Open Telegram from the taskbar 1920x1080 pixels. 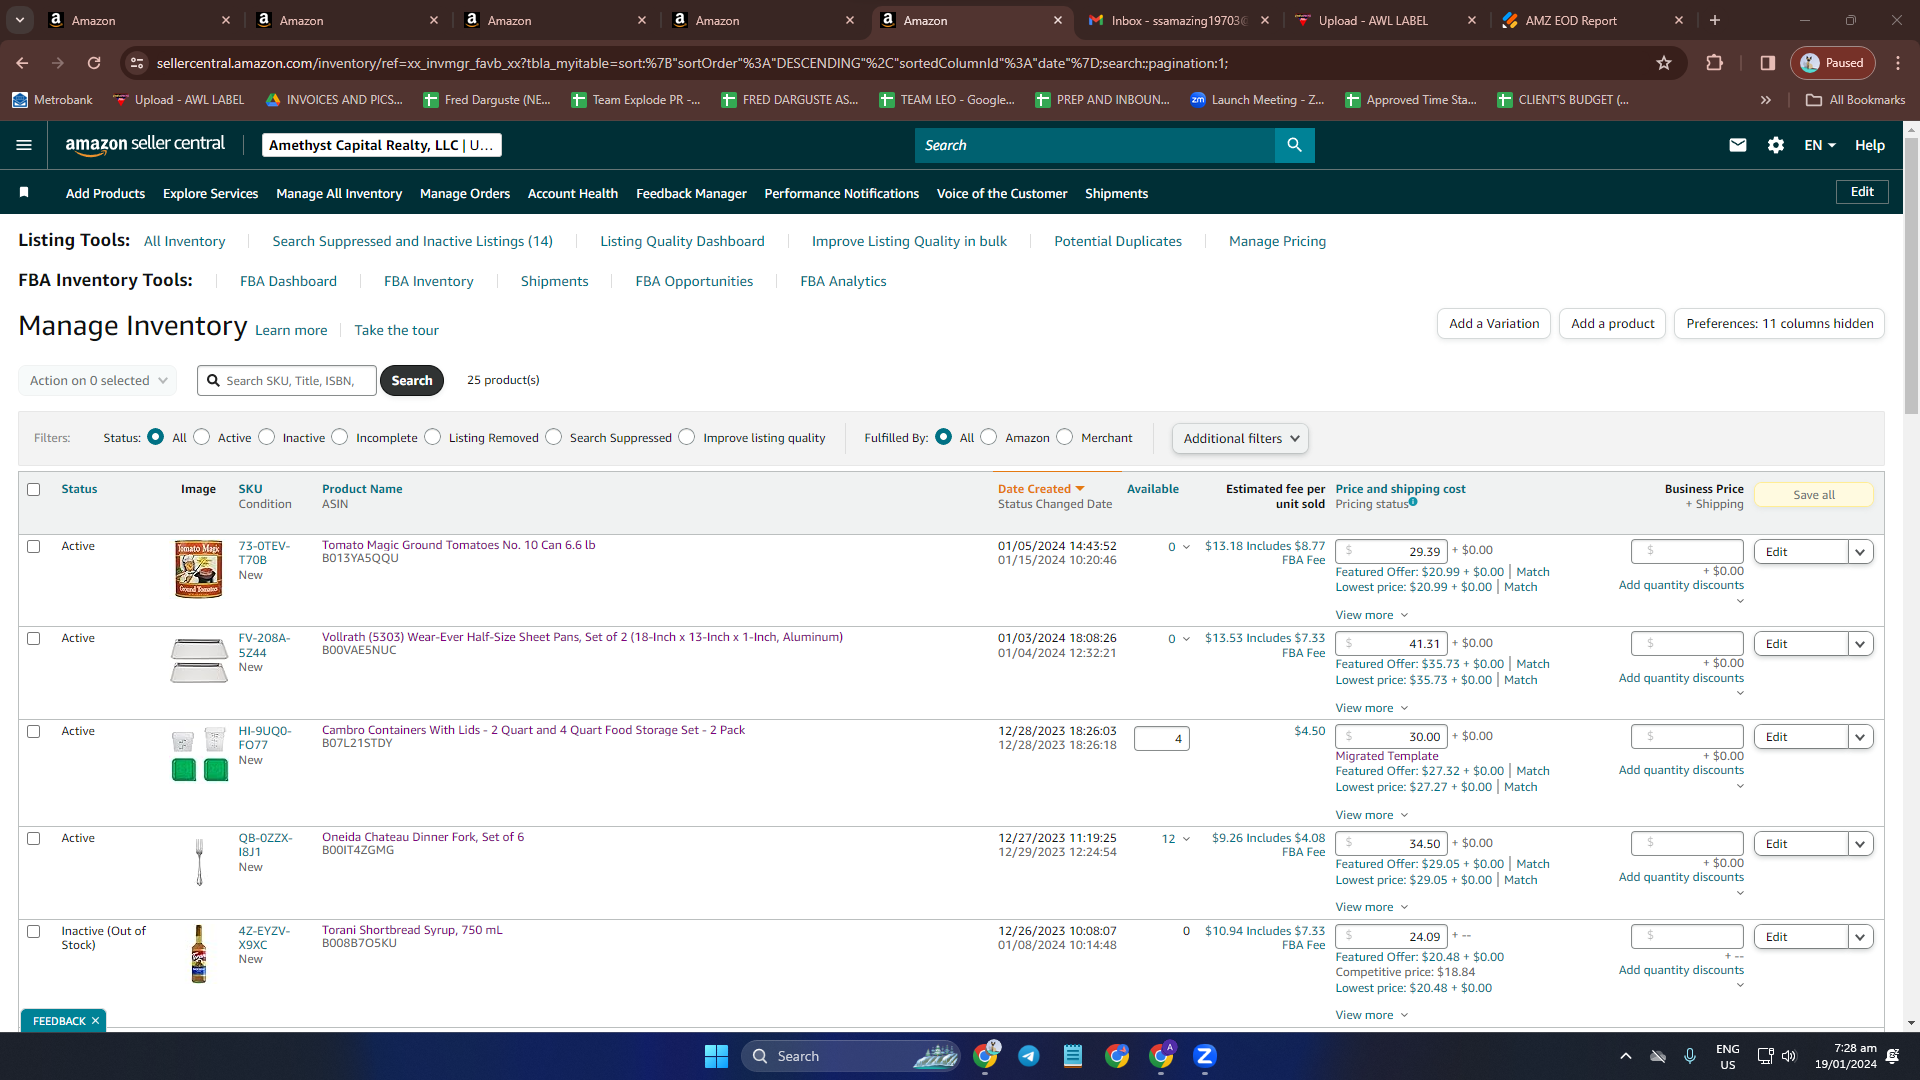point(1029,1056)
